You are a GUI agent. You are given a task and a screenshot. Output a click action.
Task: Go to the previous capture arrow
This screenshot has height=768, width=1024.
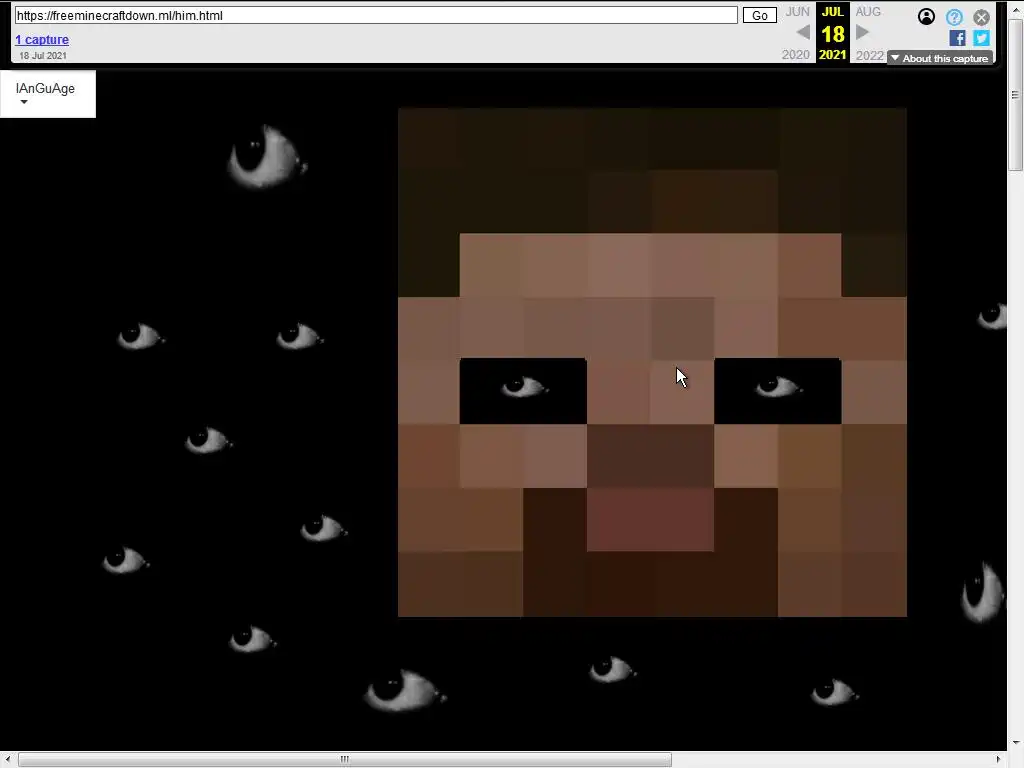pyautogui.click(x=803, y=32)
